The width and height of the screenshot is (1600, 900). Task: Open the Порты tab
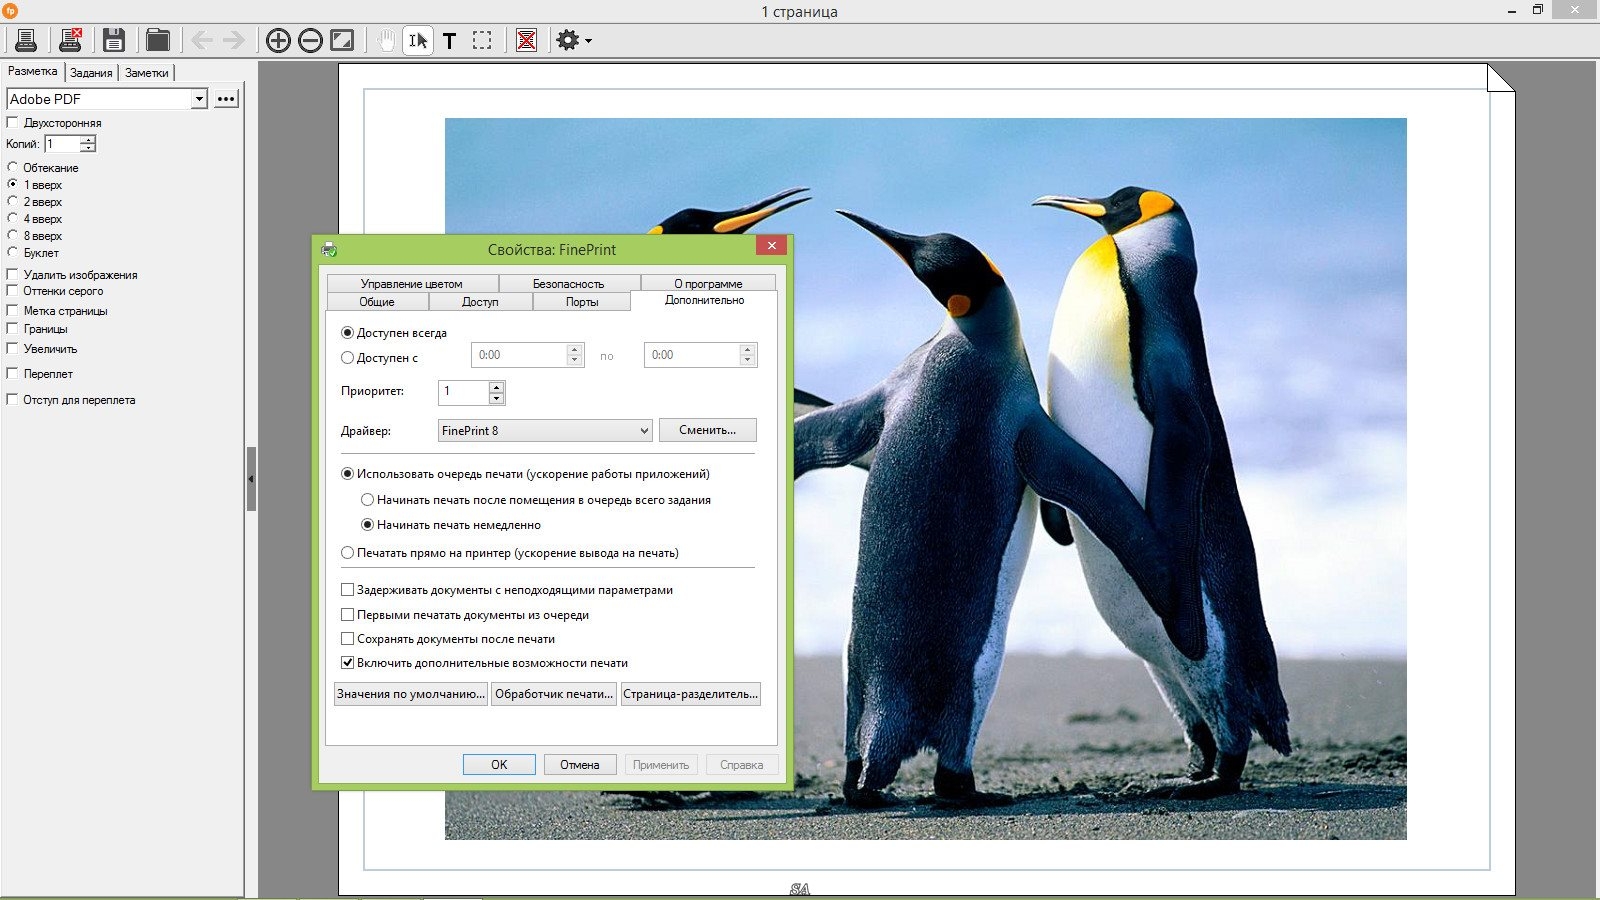582,302
